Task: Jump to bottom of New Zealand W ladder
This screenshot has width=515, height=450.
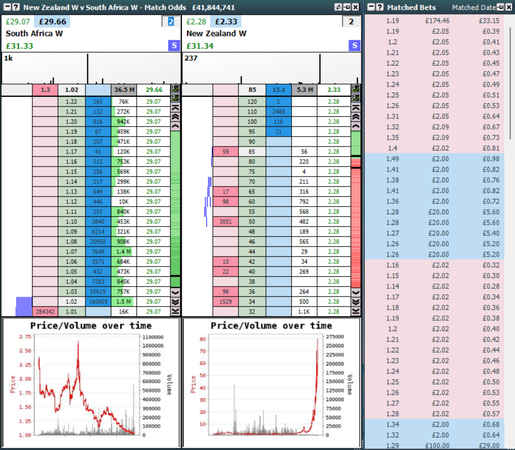Action: 356,311
